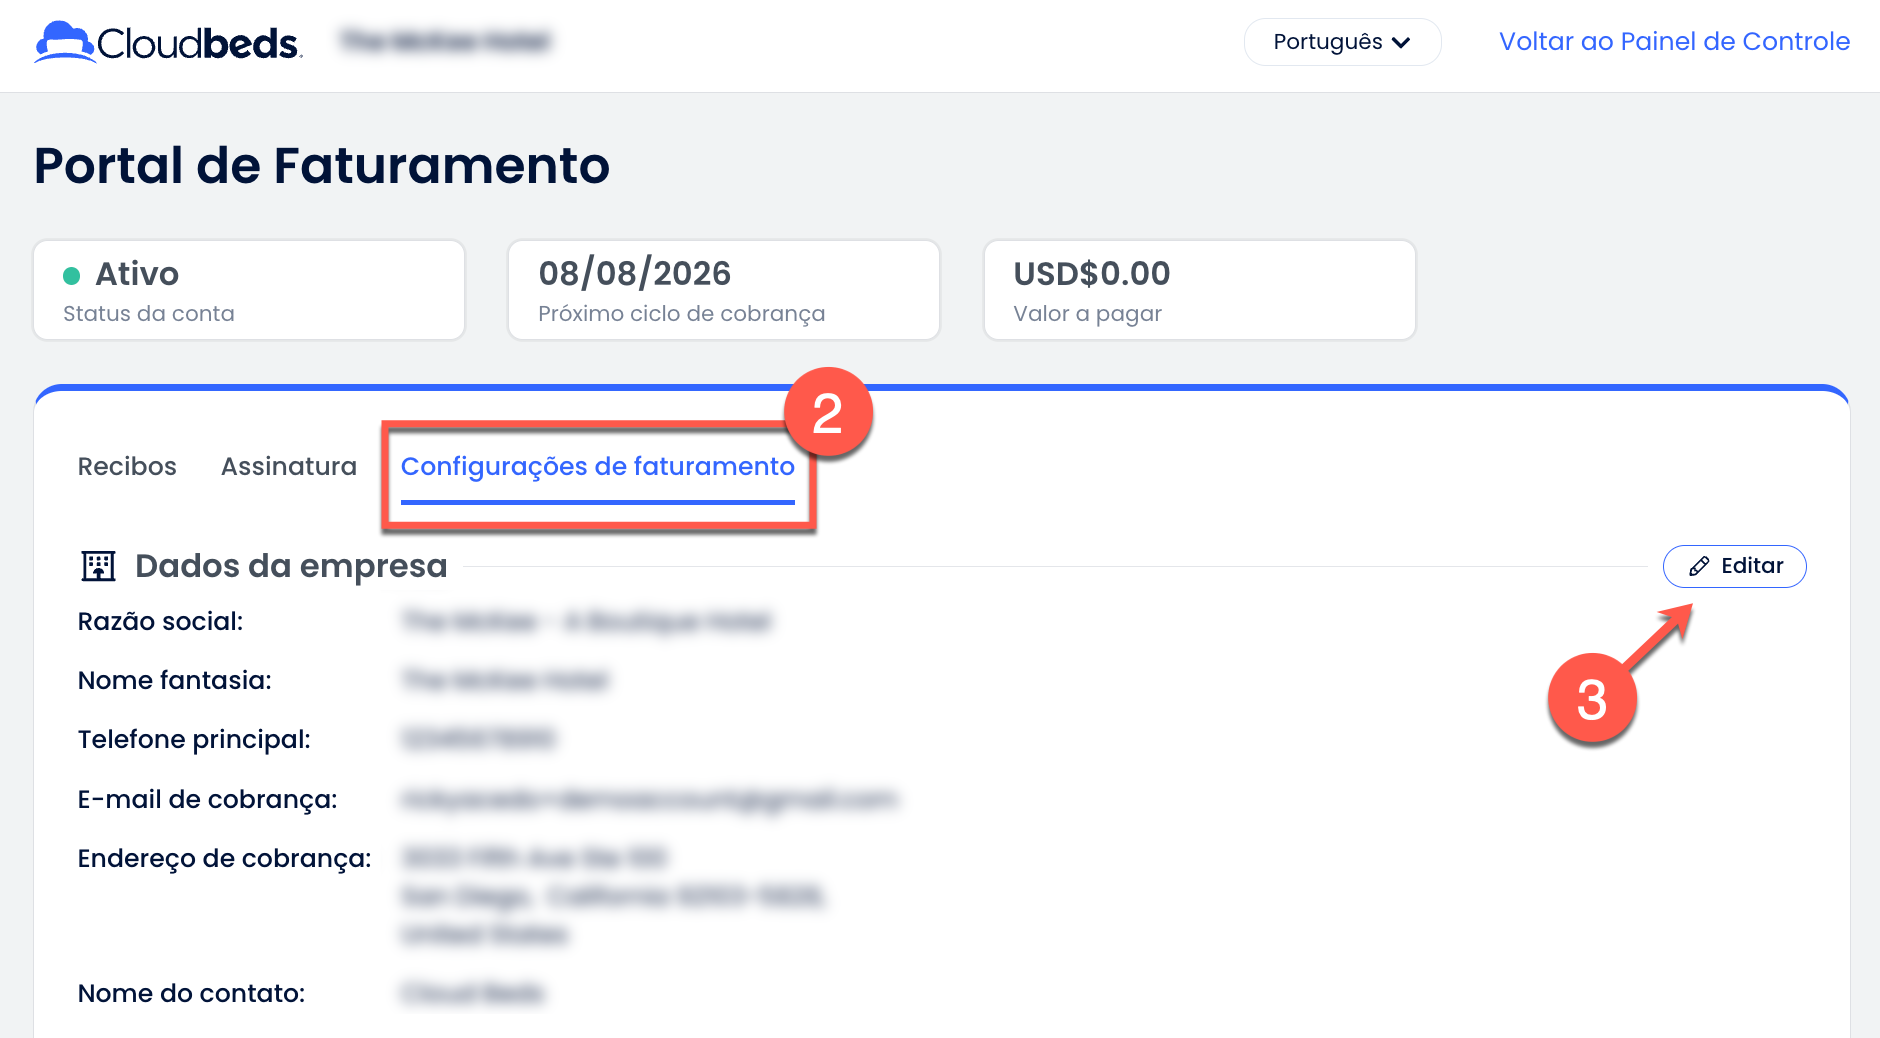Go to Voltar ao Painel de Controle
1880x1038 pixels.
pos(1674,41)
